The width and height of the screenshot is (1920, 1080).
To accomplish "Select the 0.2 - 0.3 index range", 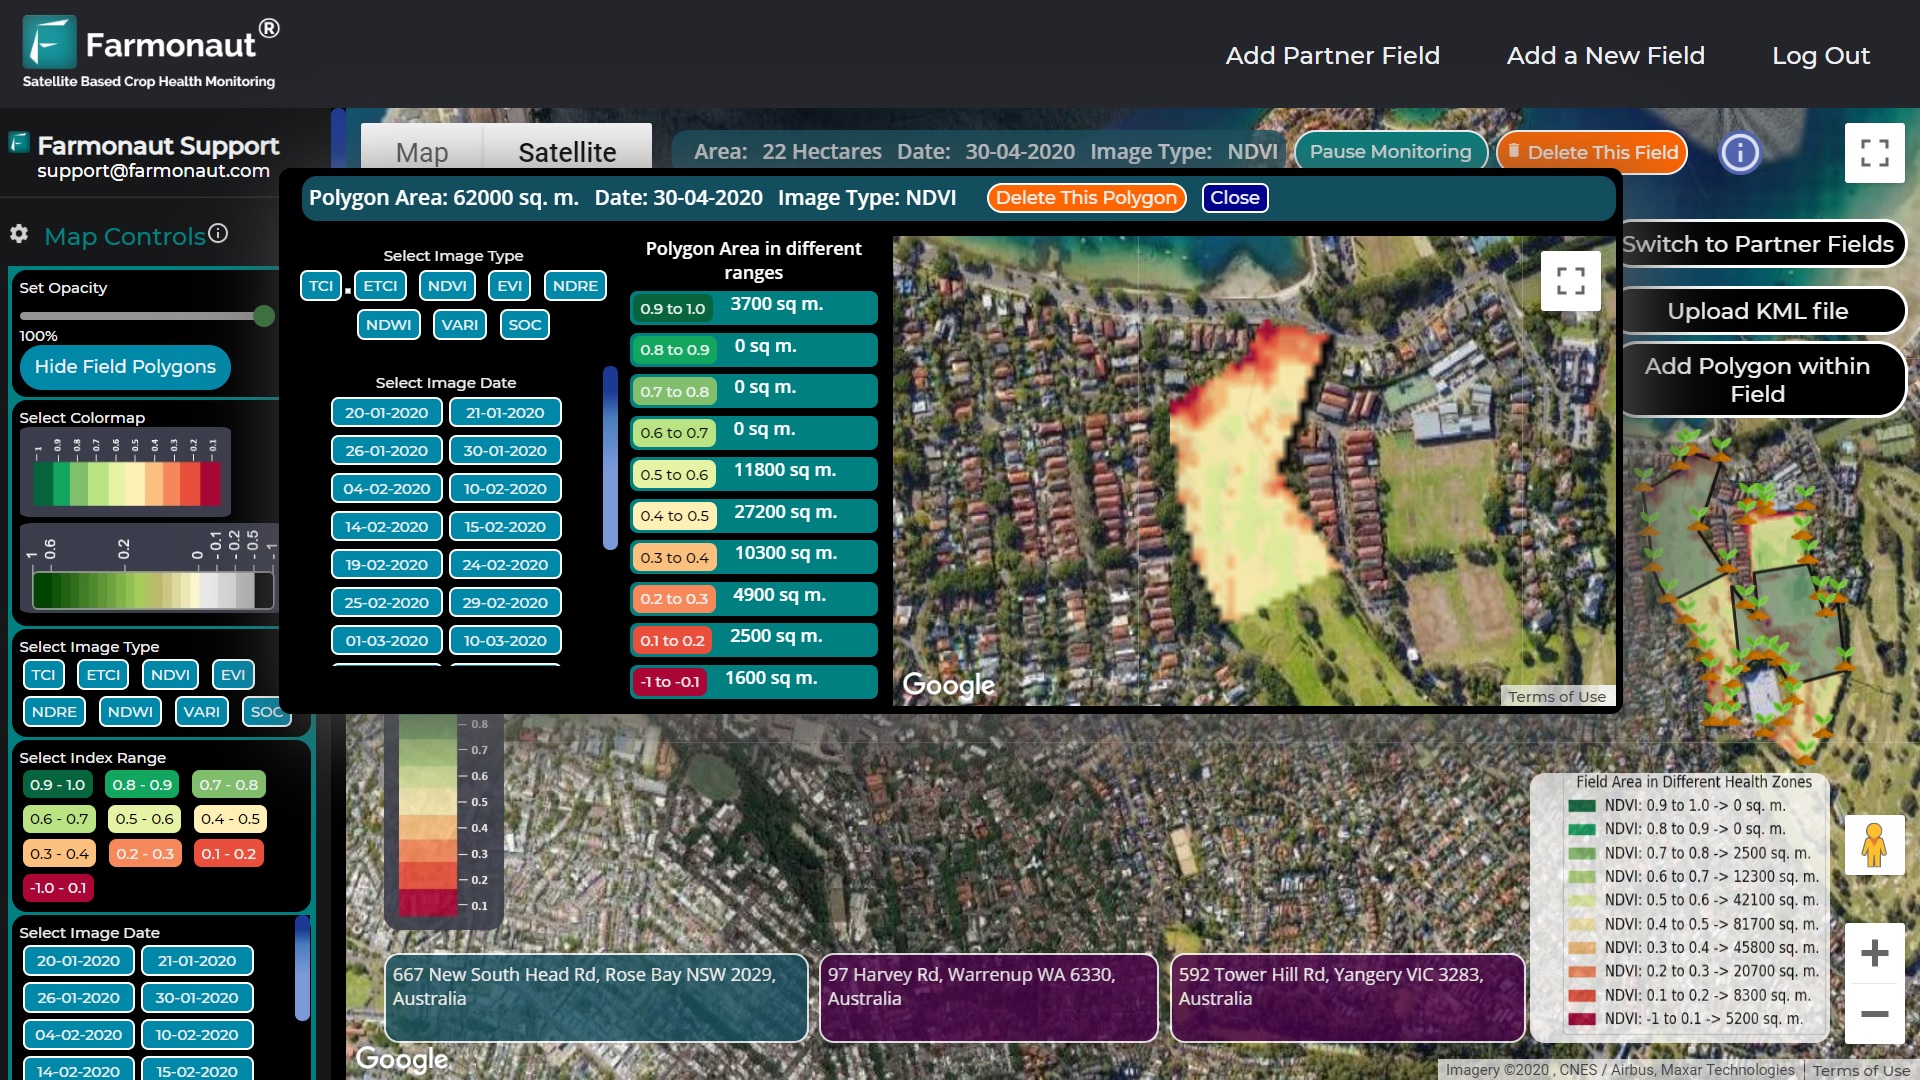I will pos(144,853).
